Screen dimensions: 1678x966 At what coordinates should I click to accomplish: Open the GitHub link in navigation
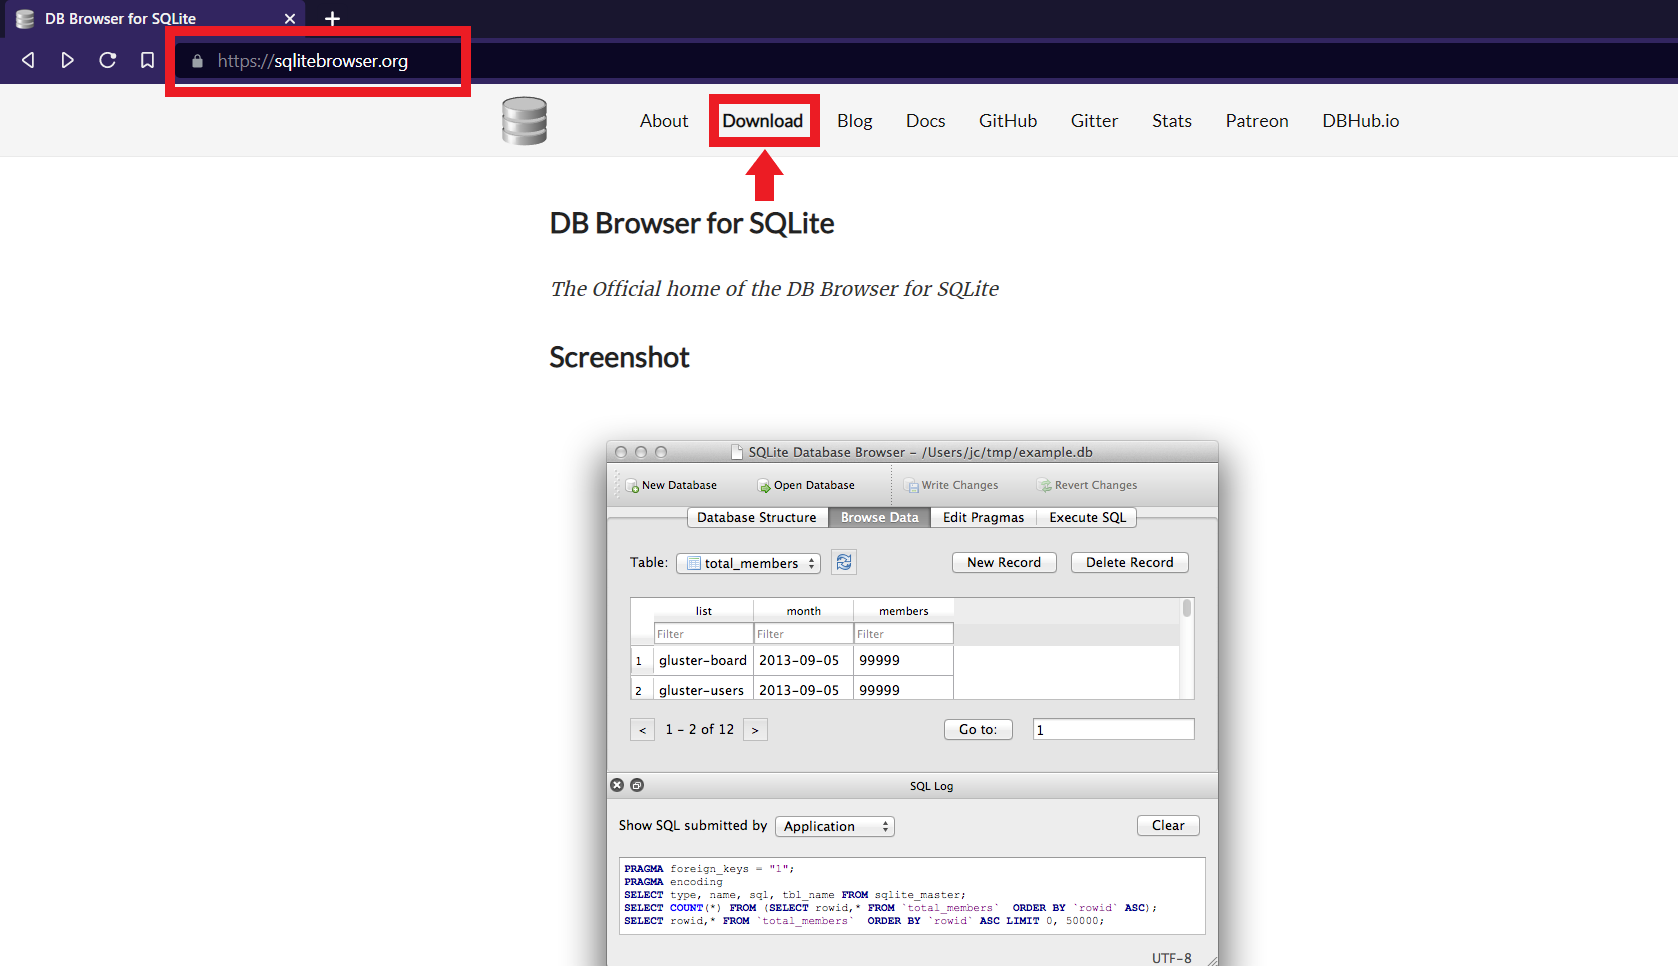[1007, 121]
